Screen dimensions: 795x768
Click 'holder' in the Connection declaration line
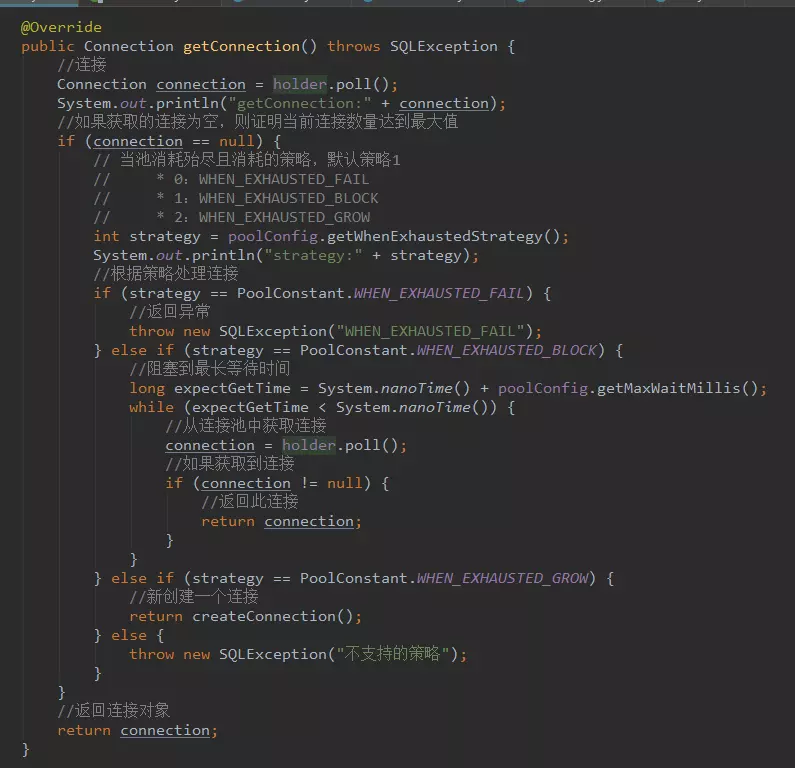pos(300,84)
